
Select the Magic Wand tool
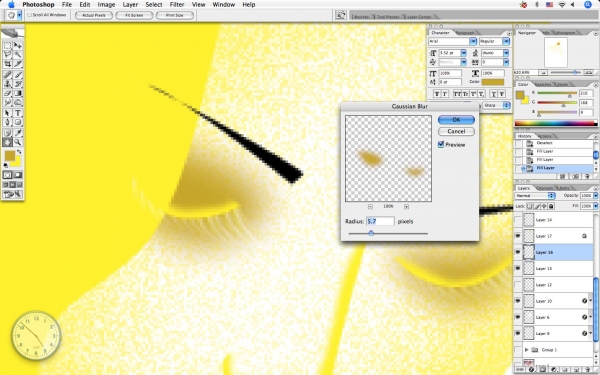[x=18, y=55]
